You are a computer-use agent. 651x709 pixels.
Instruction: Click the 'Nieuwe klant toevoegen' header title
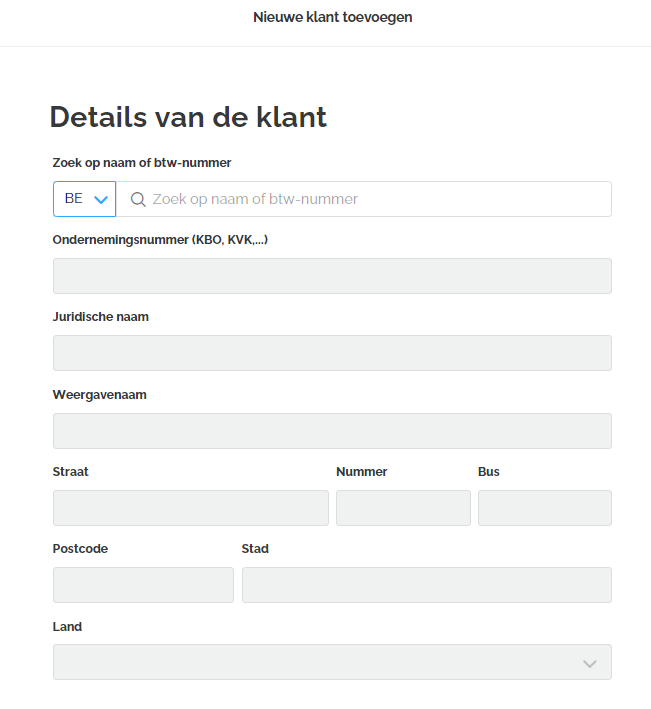[333, 17]
